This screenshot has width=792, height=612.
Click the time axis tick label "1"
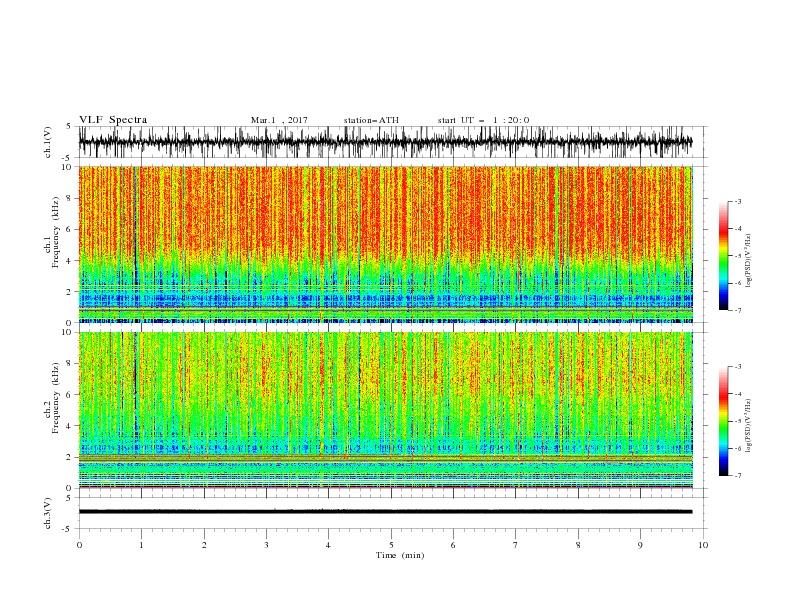point(141,545)
